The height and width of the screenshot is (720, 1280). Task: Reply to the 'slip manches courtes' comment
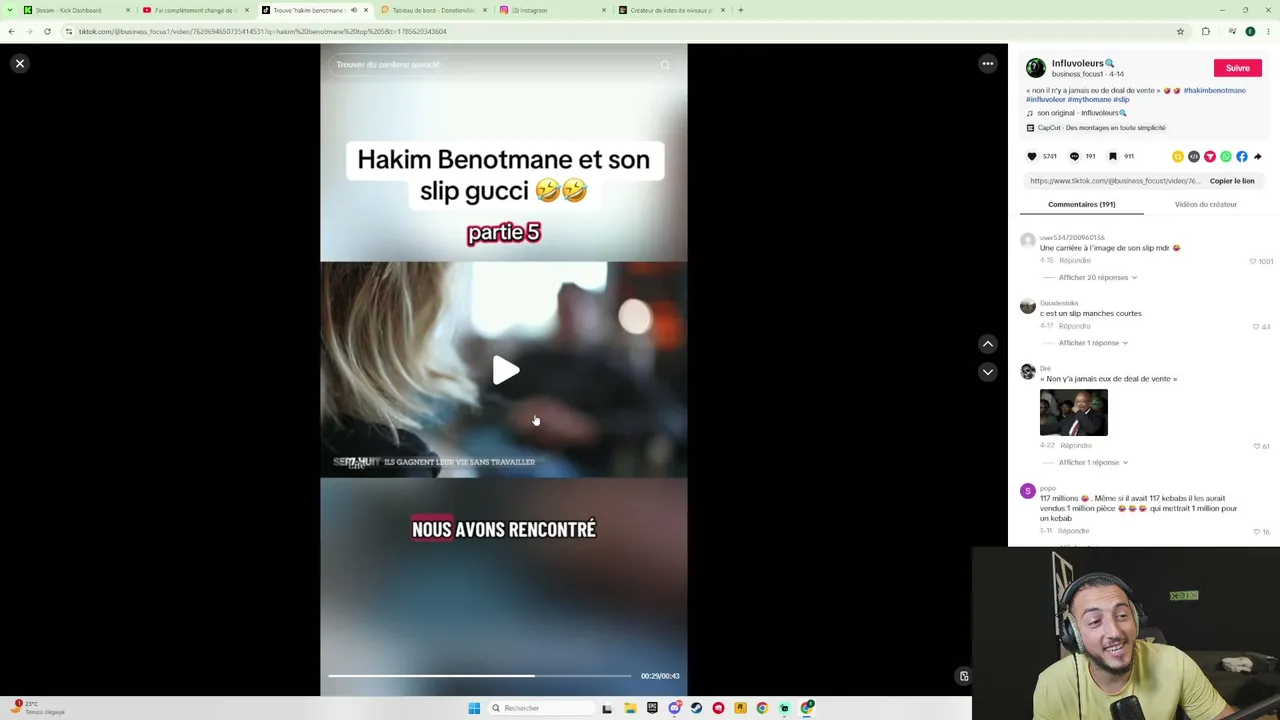pyautogui.click(x=1075, y=326)
